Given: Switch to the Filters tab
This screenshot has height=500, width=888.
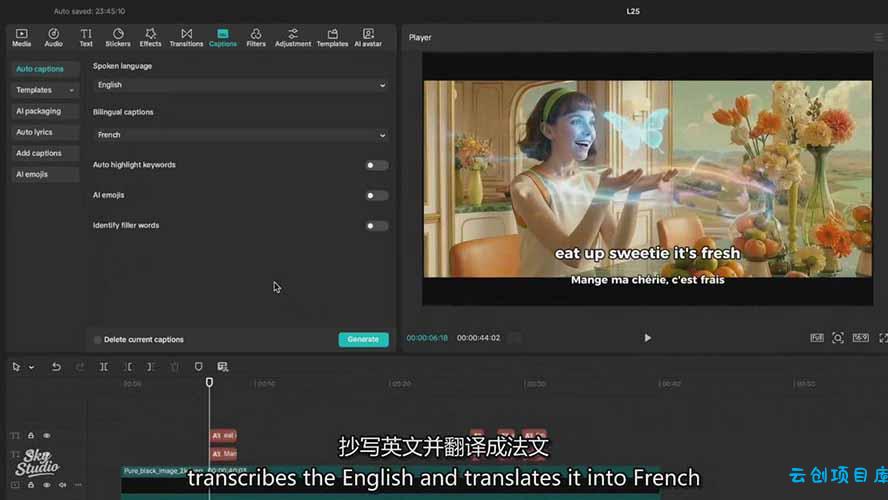Looking at the screenshot, I should pyautogui.click(x=256, y=37).
